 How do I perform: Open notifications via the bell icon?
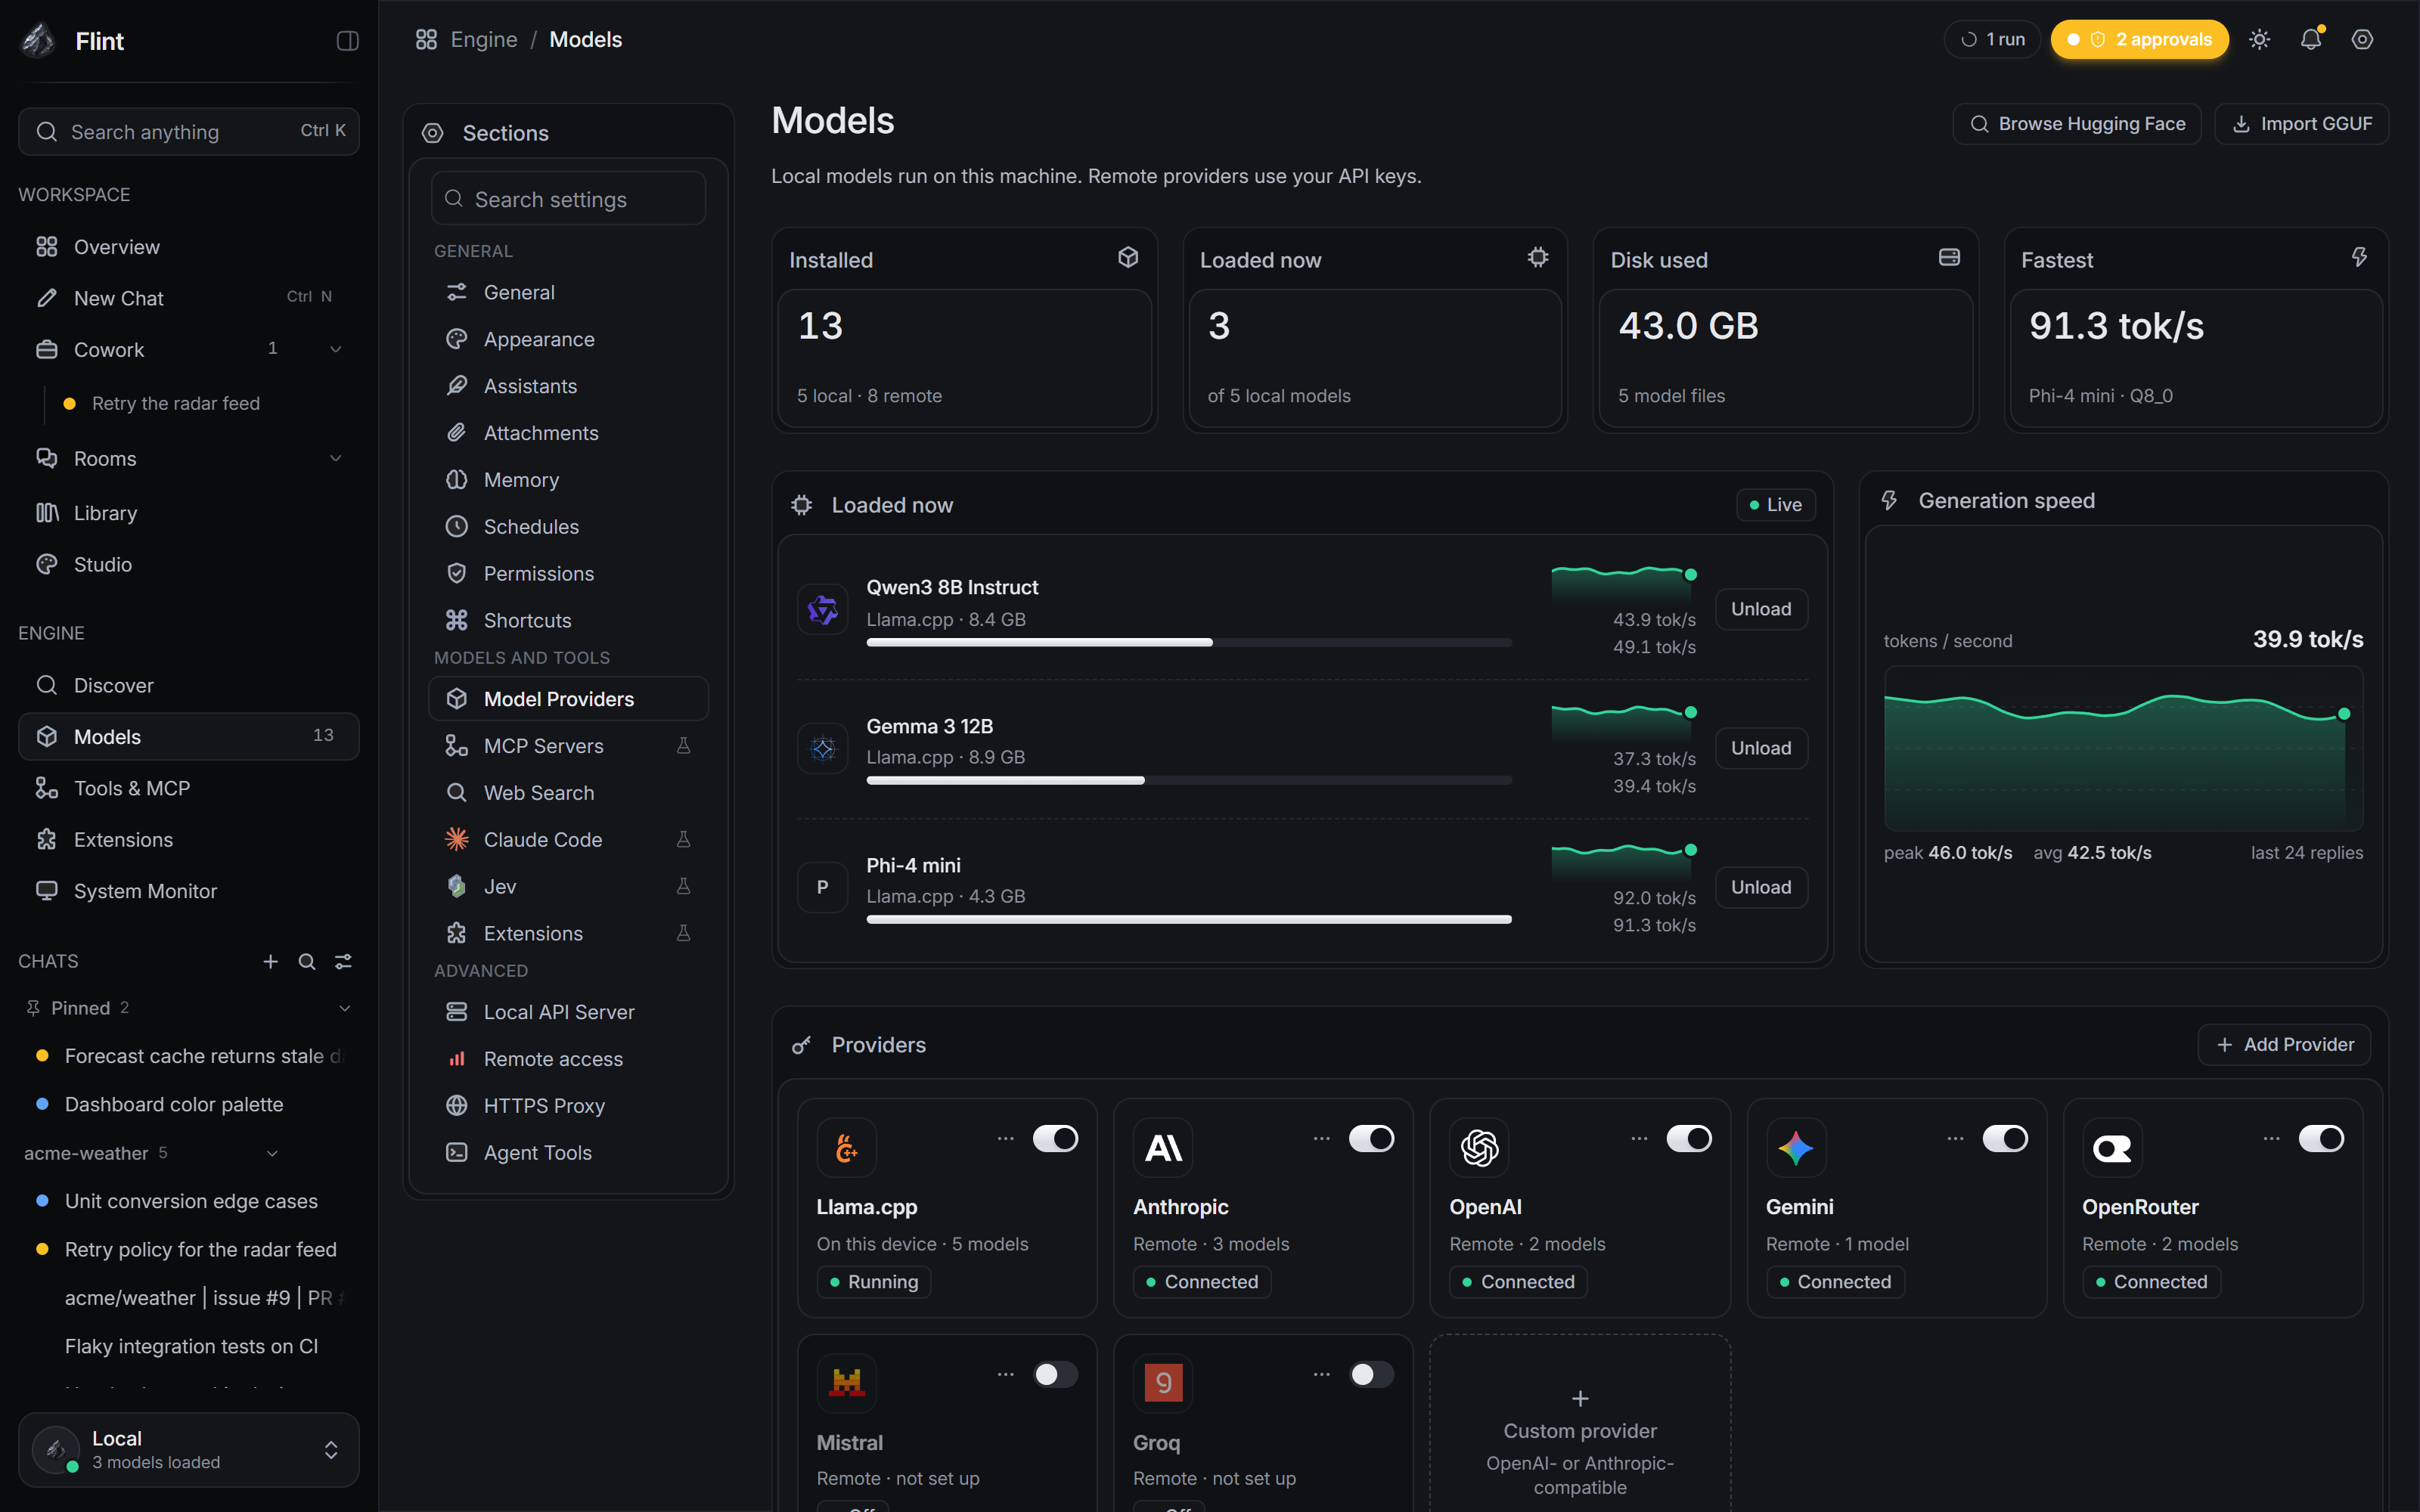[x=2311, y=40]
